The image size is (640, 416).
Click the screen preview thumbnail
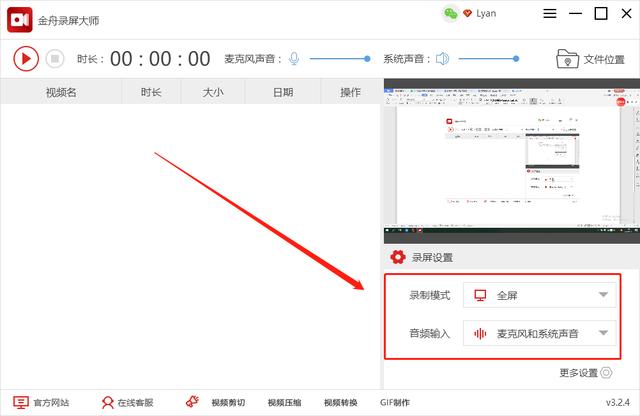(511, 161)
